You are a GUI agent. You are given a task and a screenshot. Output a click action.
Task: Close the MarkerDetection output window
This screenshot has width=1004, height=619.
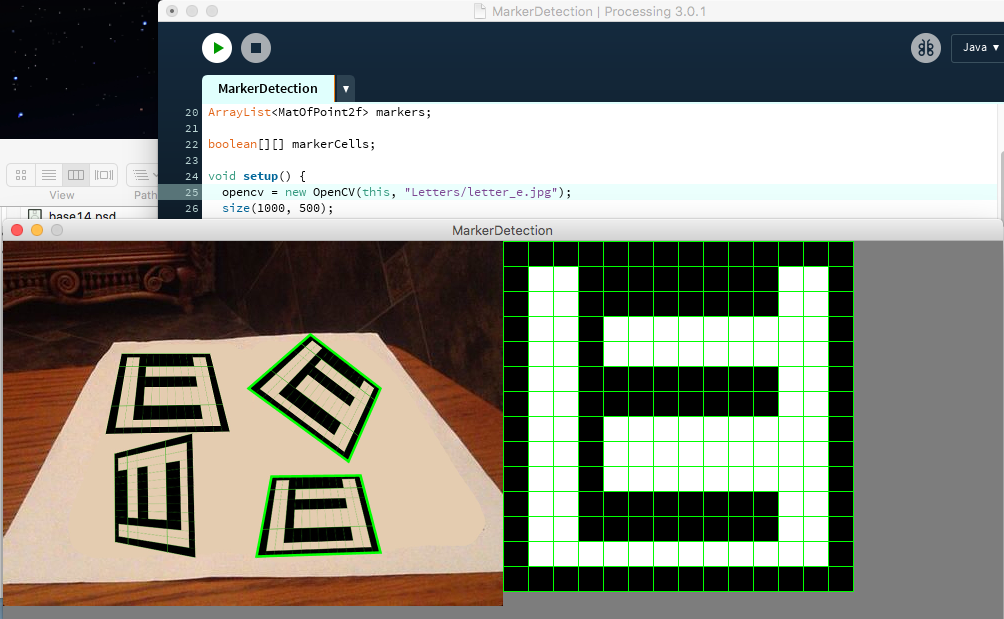click(x=16, y=230)
